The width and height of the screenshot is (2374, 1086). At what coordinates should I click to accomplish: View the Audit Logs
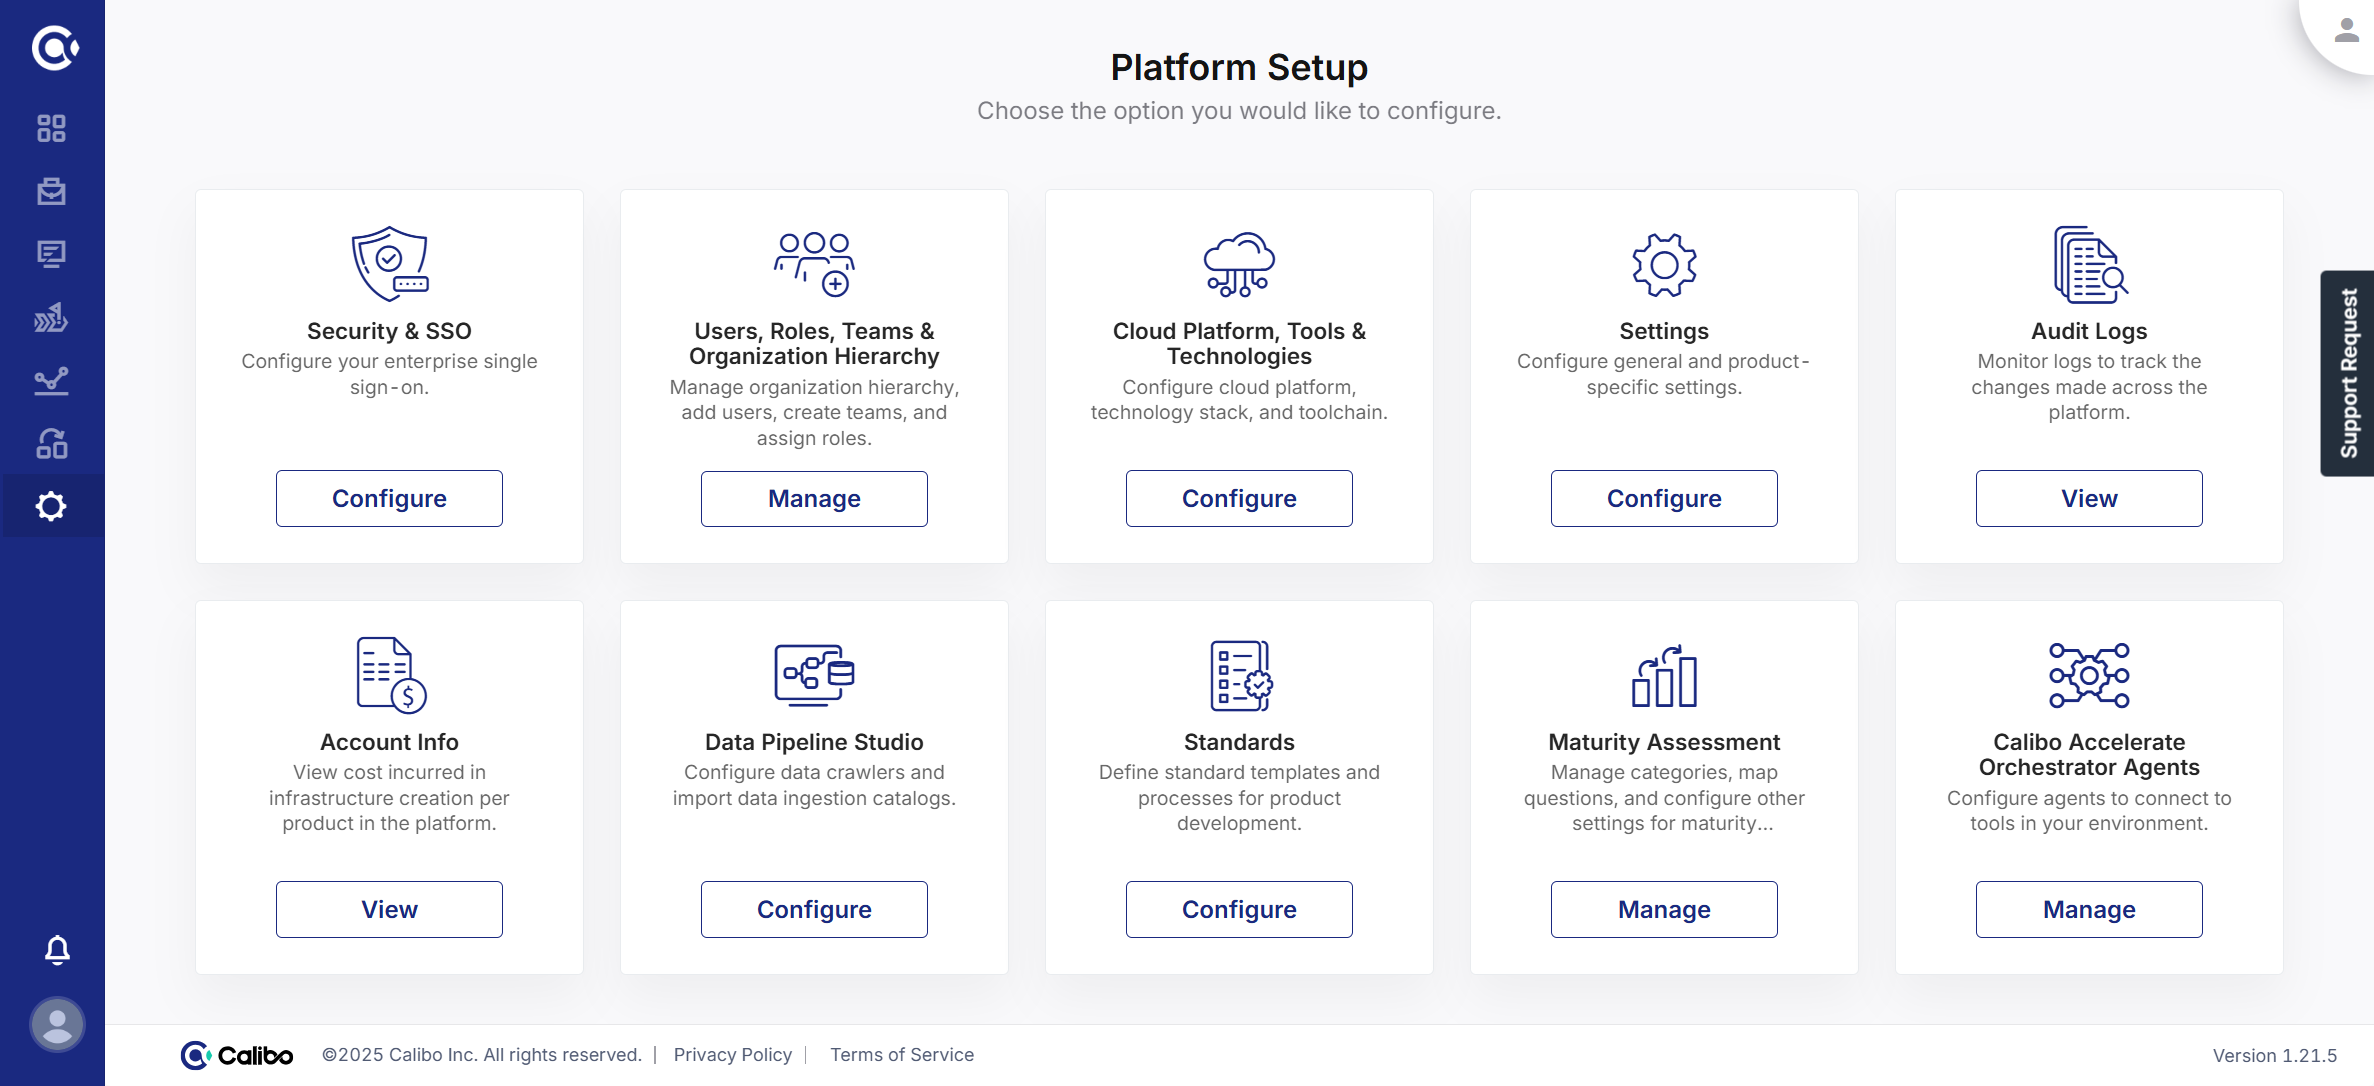pos(2089,498)
